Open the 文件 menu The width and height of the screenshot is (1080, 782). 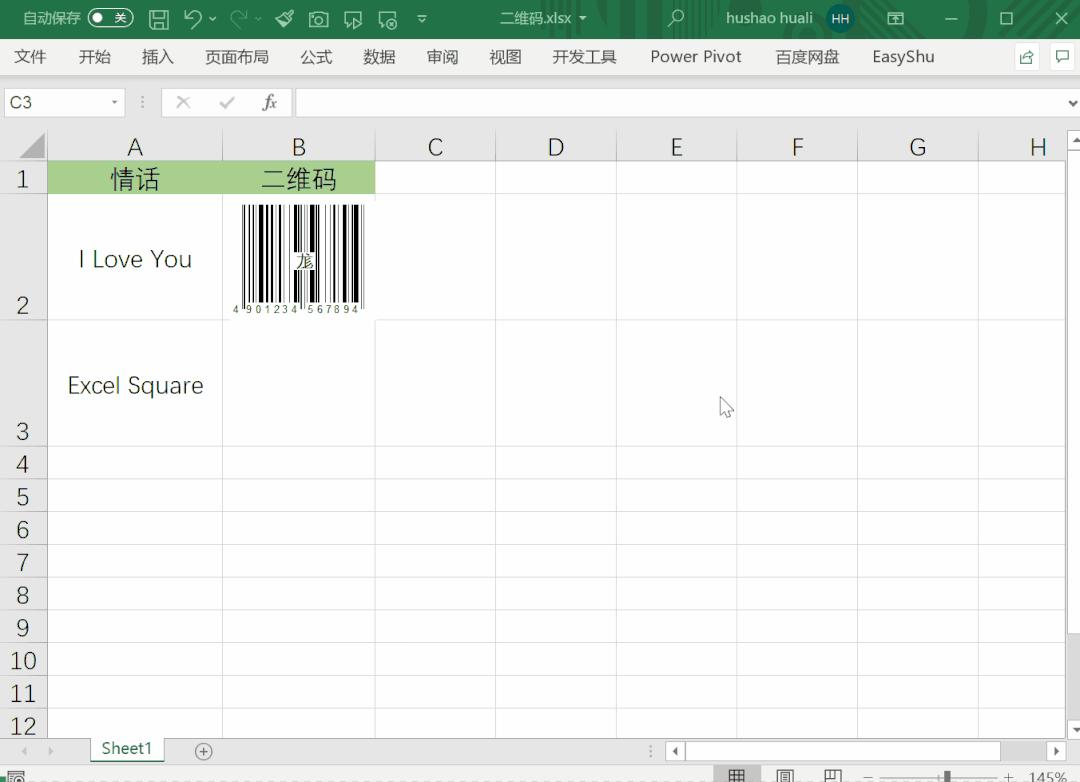[30, 57]
